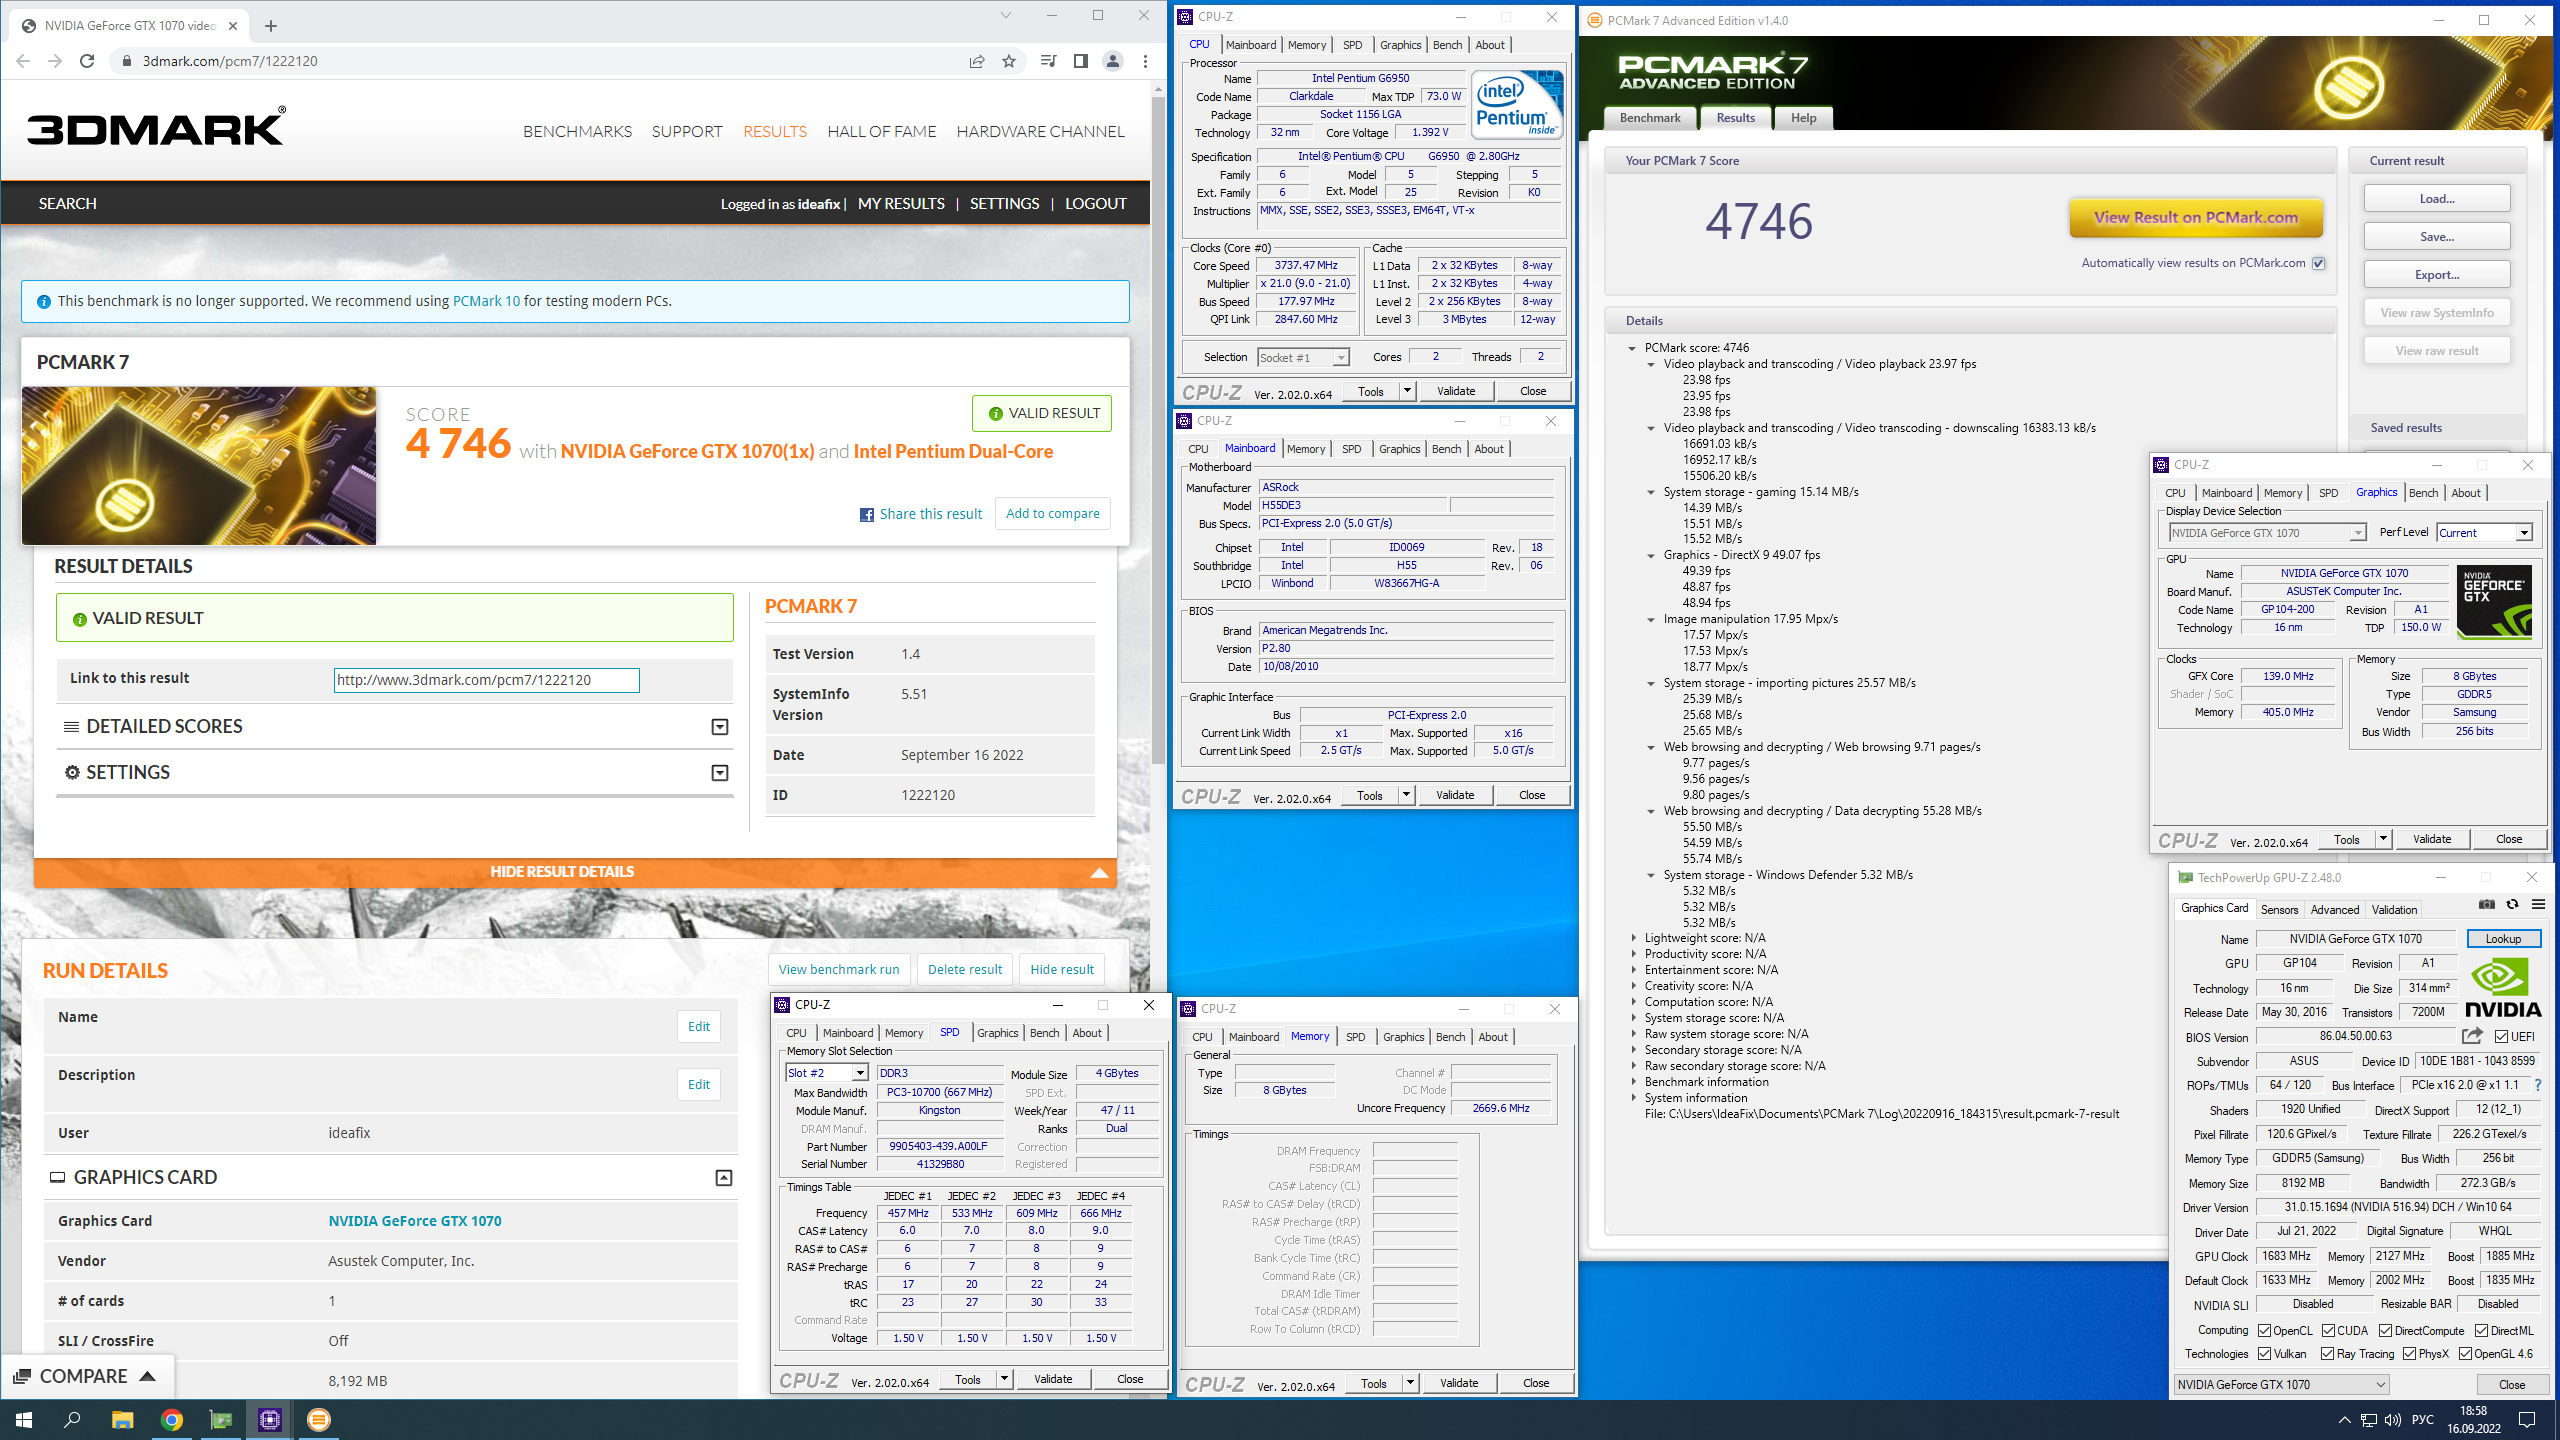This screenshot has height=1440, width=2560.
Task: Open Windows Start menu
Action: point(24,1420)
